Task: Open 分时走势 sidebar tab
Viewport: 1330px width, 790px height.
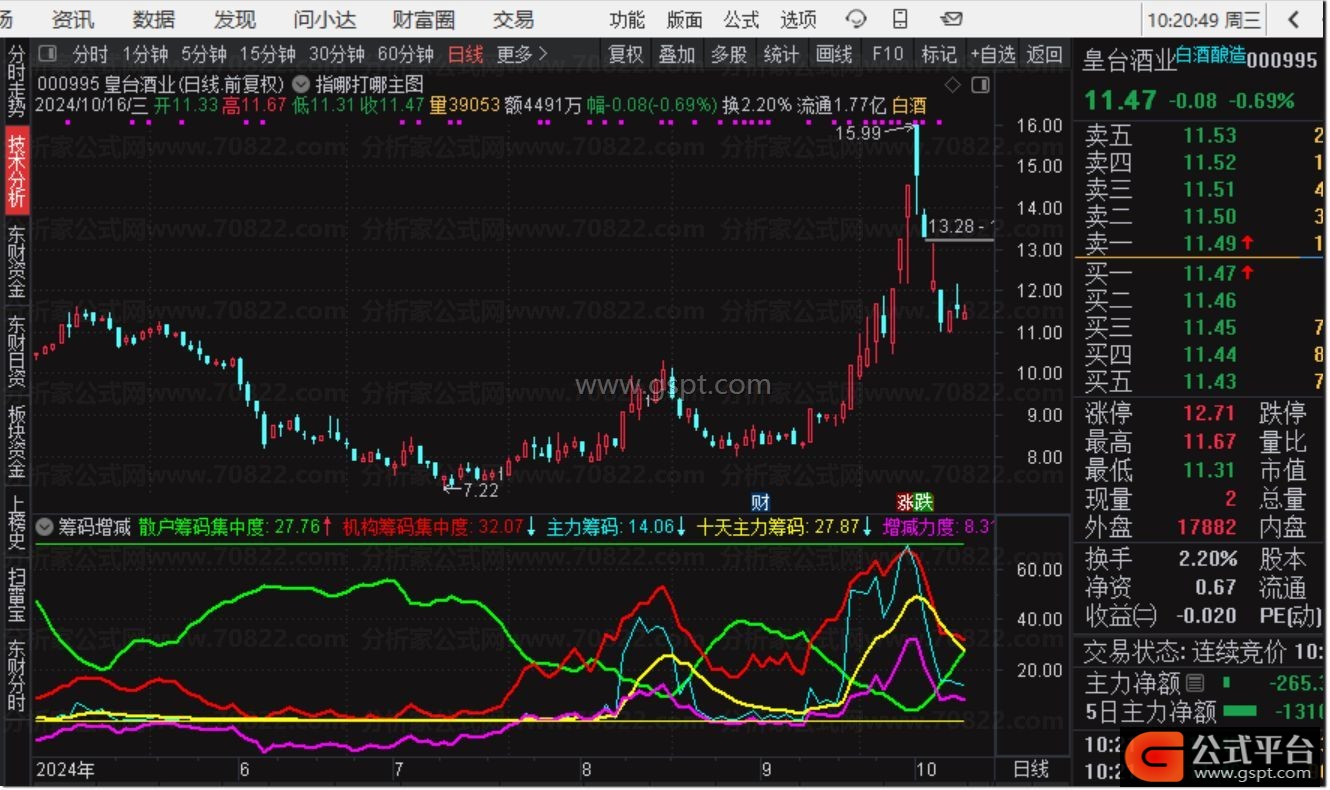Action: [x=17, y=83]
